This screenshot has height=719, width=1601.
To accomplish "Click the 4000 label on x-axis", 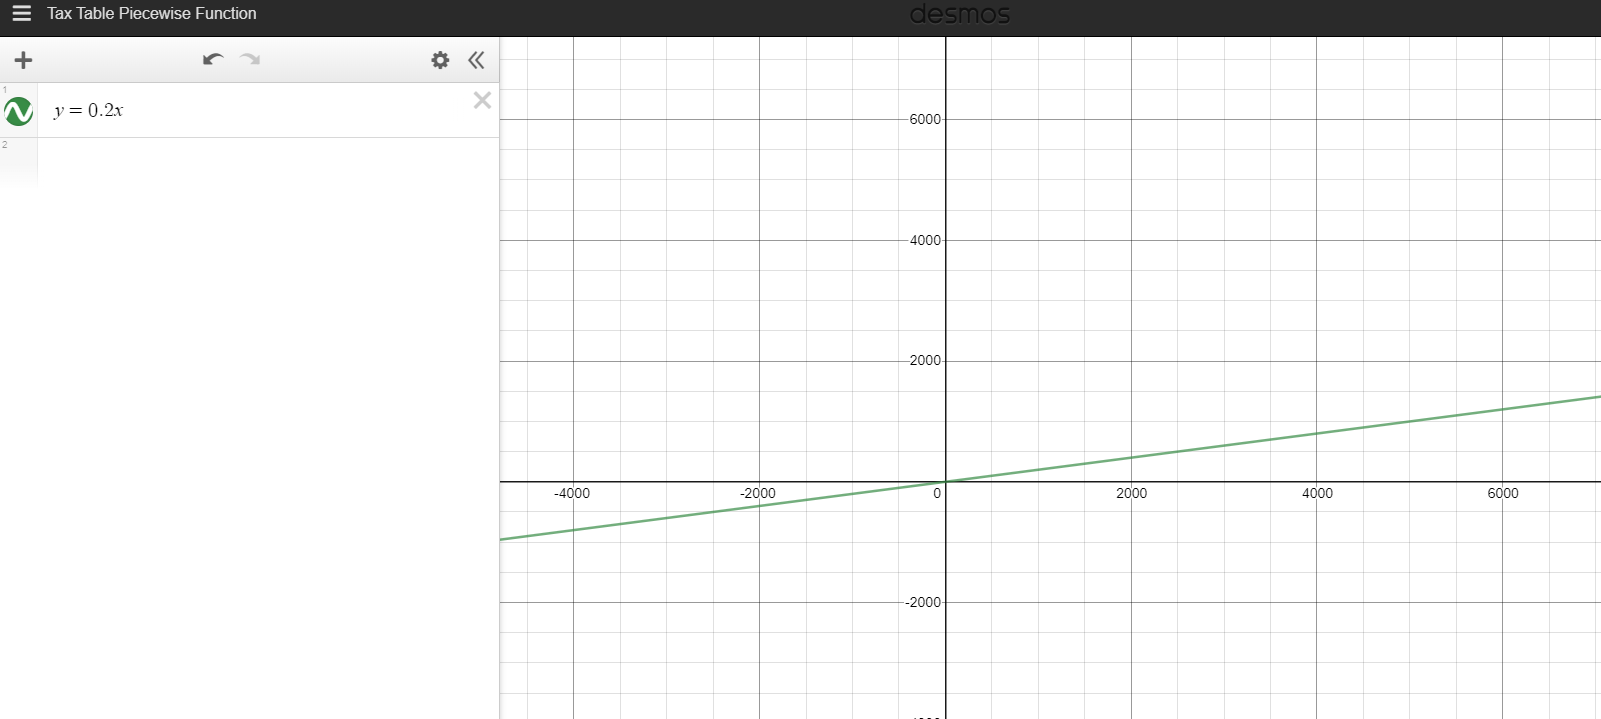I will pos(1317,493).
